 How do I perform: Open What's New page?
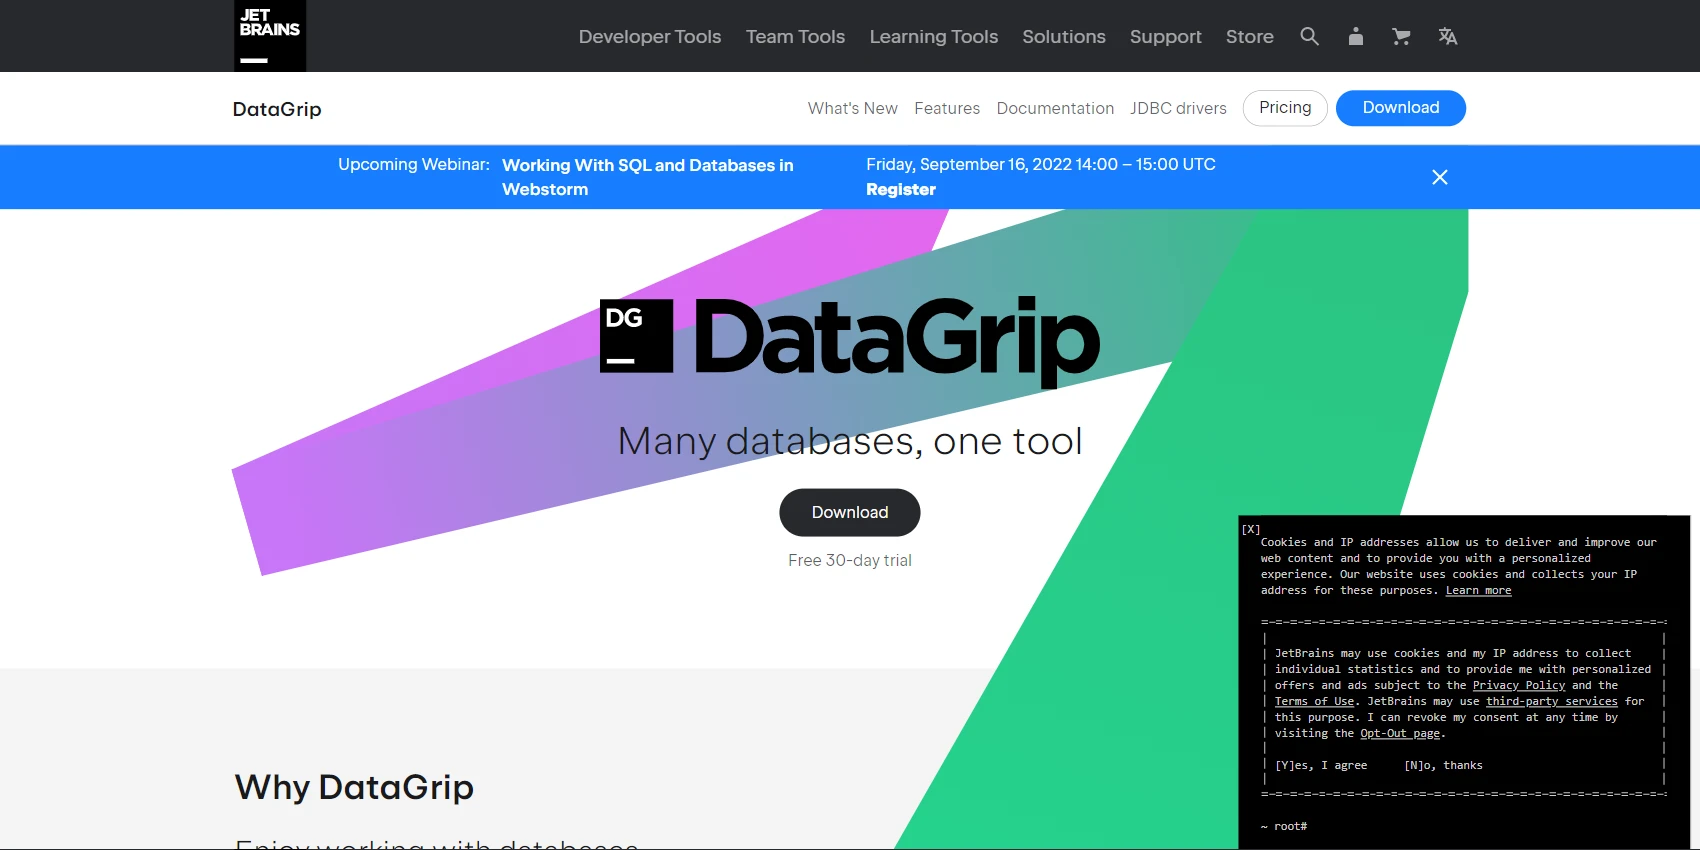[x=853, y=108]
